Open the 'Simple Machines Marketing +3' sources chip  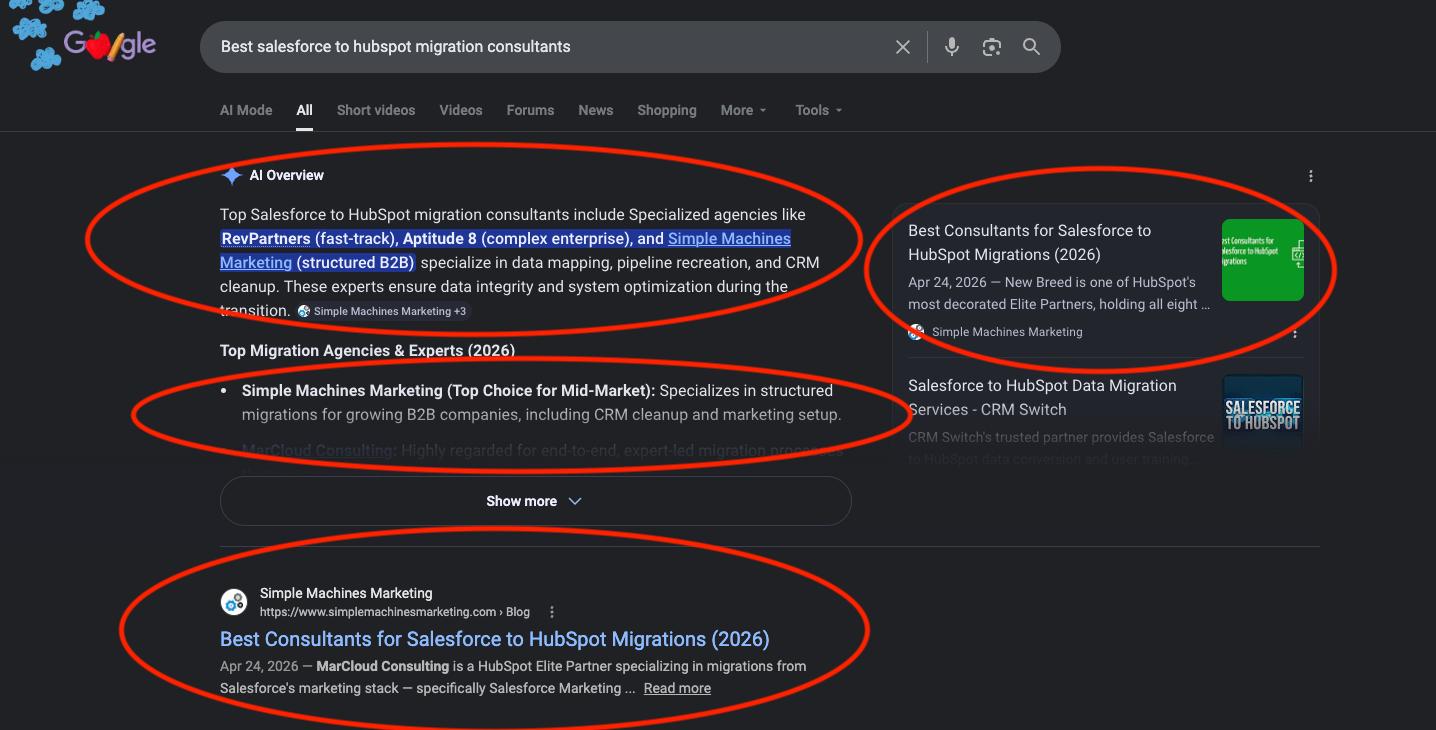[382, 311]
